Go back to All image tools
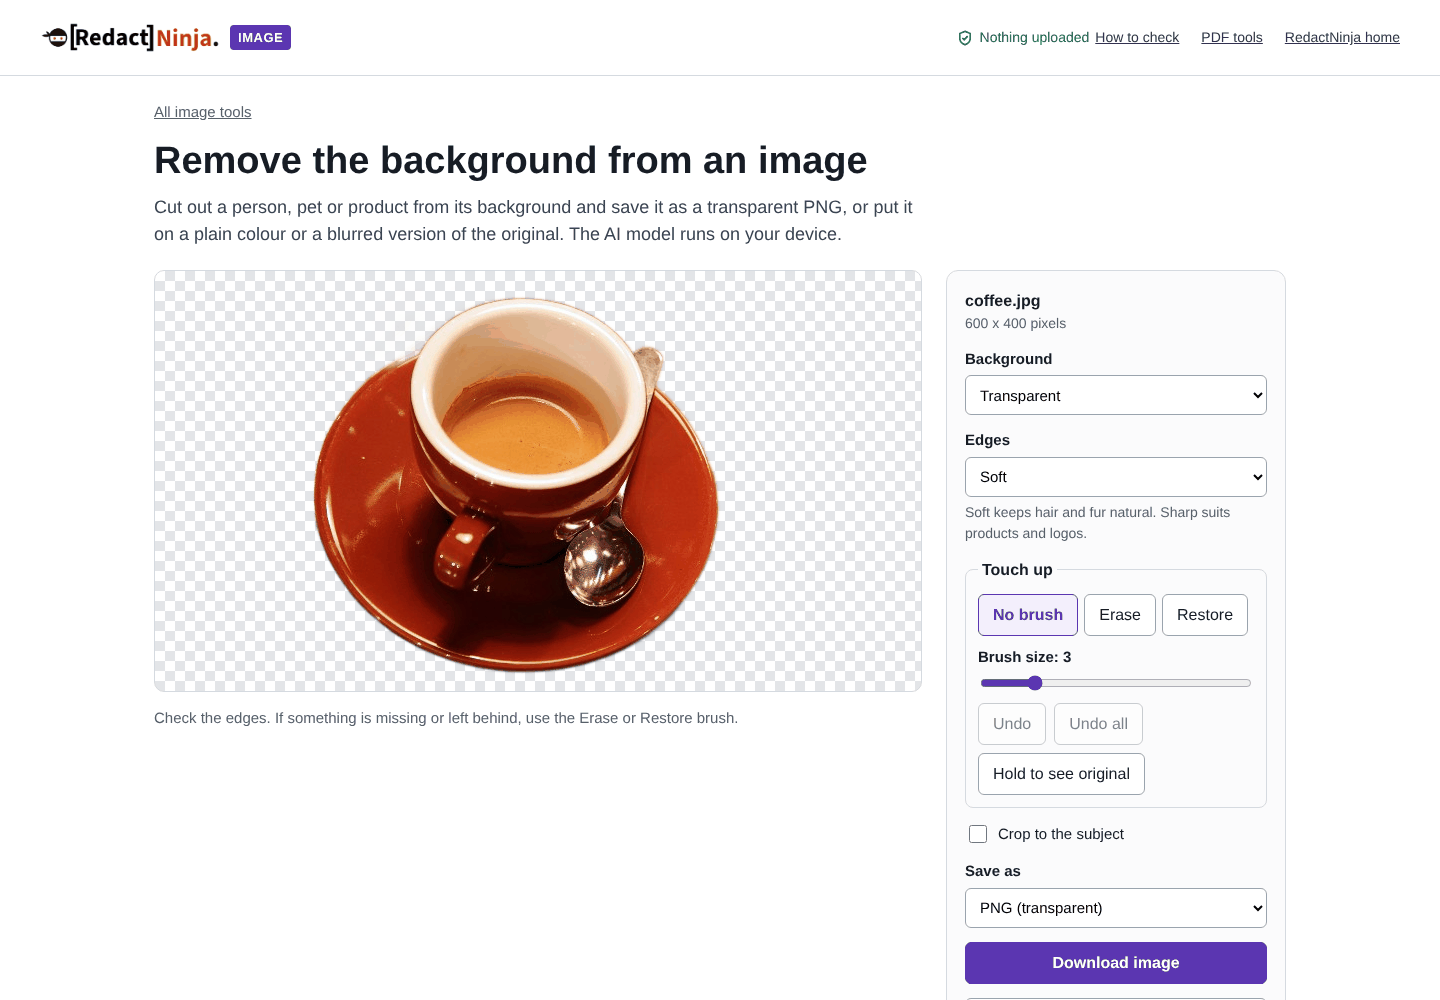The height and width of the screenshot is (1000, 1440). click(x=202, y=112)
